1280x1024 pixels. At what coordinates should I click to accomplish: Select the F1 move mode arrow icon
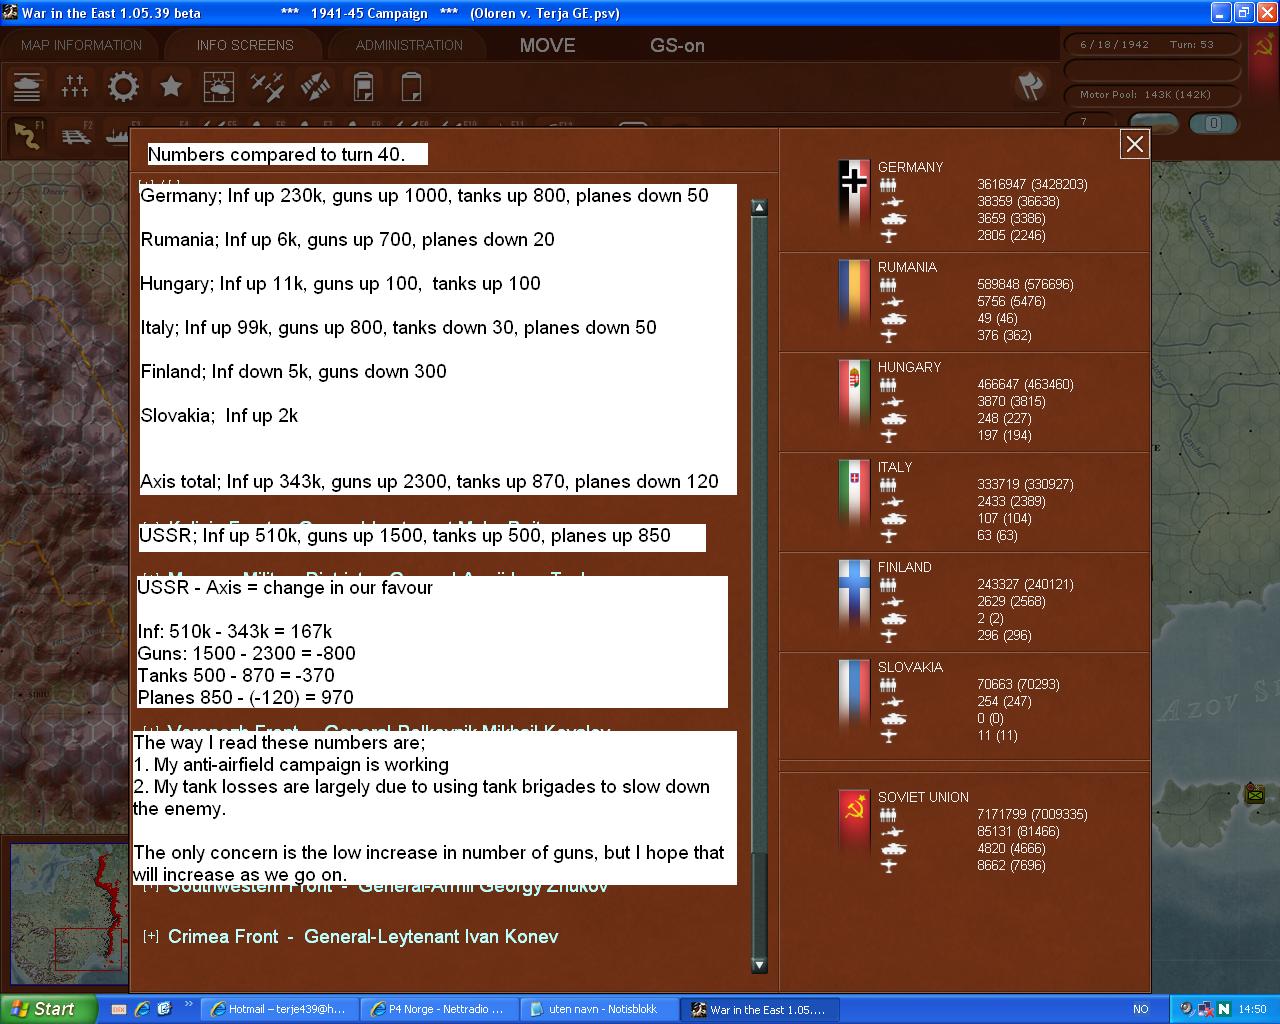(x=28, y=134)
